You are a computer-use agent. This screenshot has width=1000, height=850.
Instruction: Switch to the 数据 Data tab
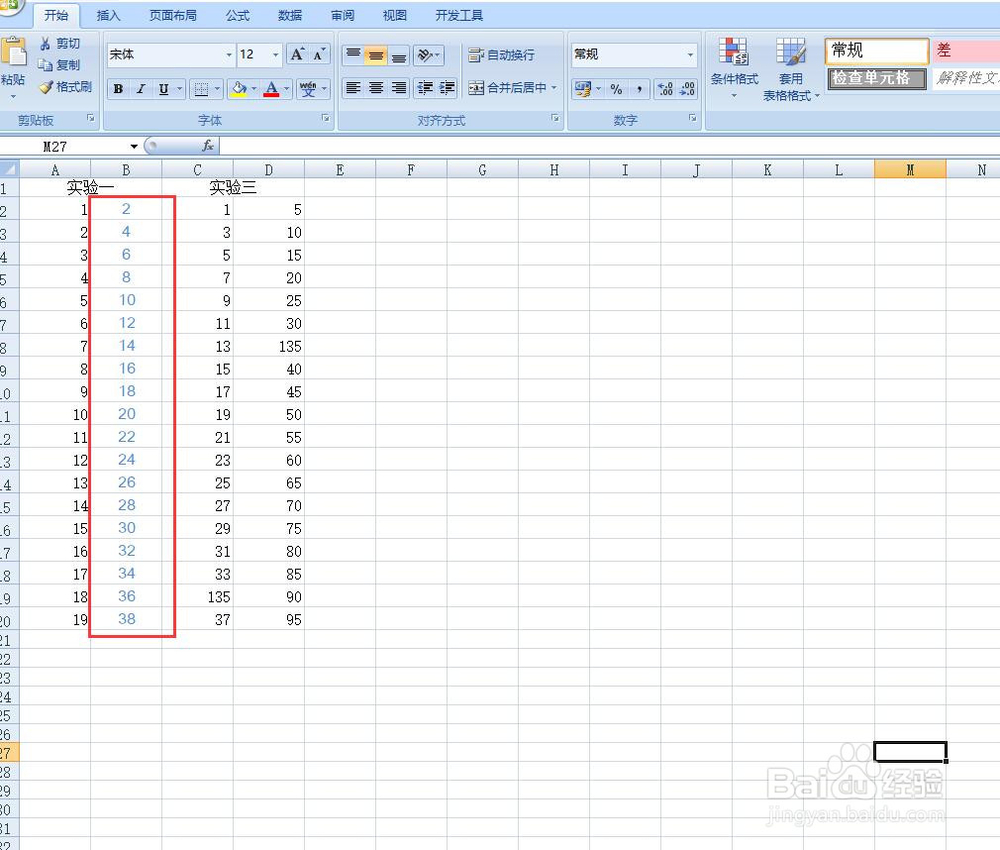(x=290, y=15)
